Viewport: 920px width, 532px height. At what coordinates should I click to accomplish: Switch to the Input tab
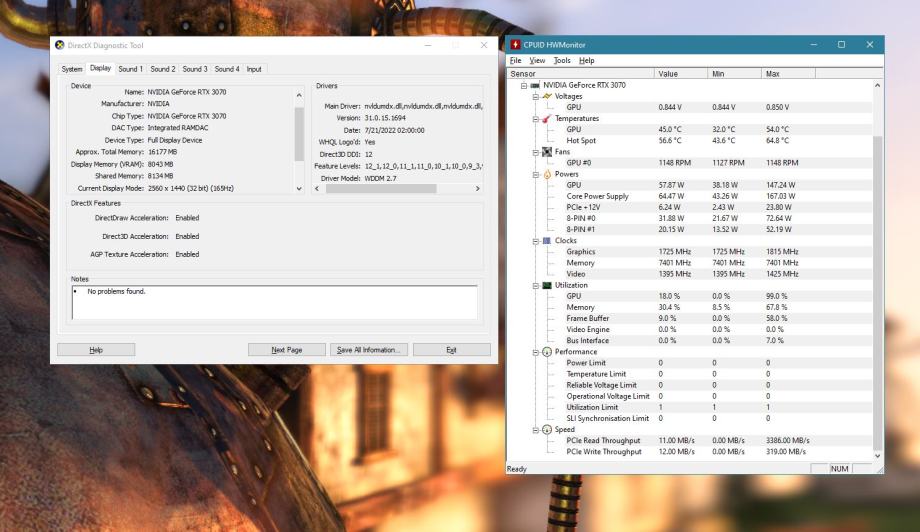click(254, 69)
